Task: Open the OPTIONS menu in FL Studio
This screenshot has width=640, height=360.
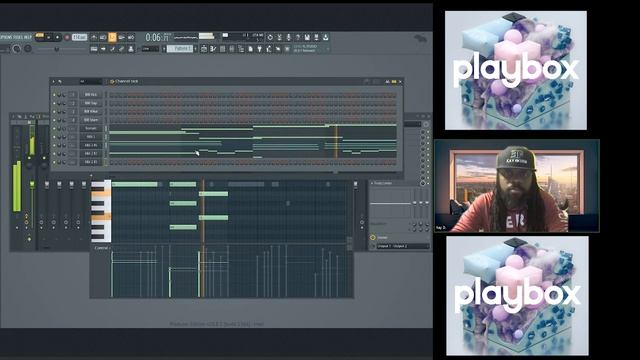Action: tap(5, 37)
